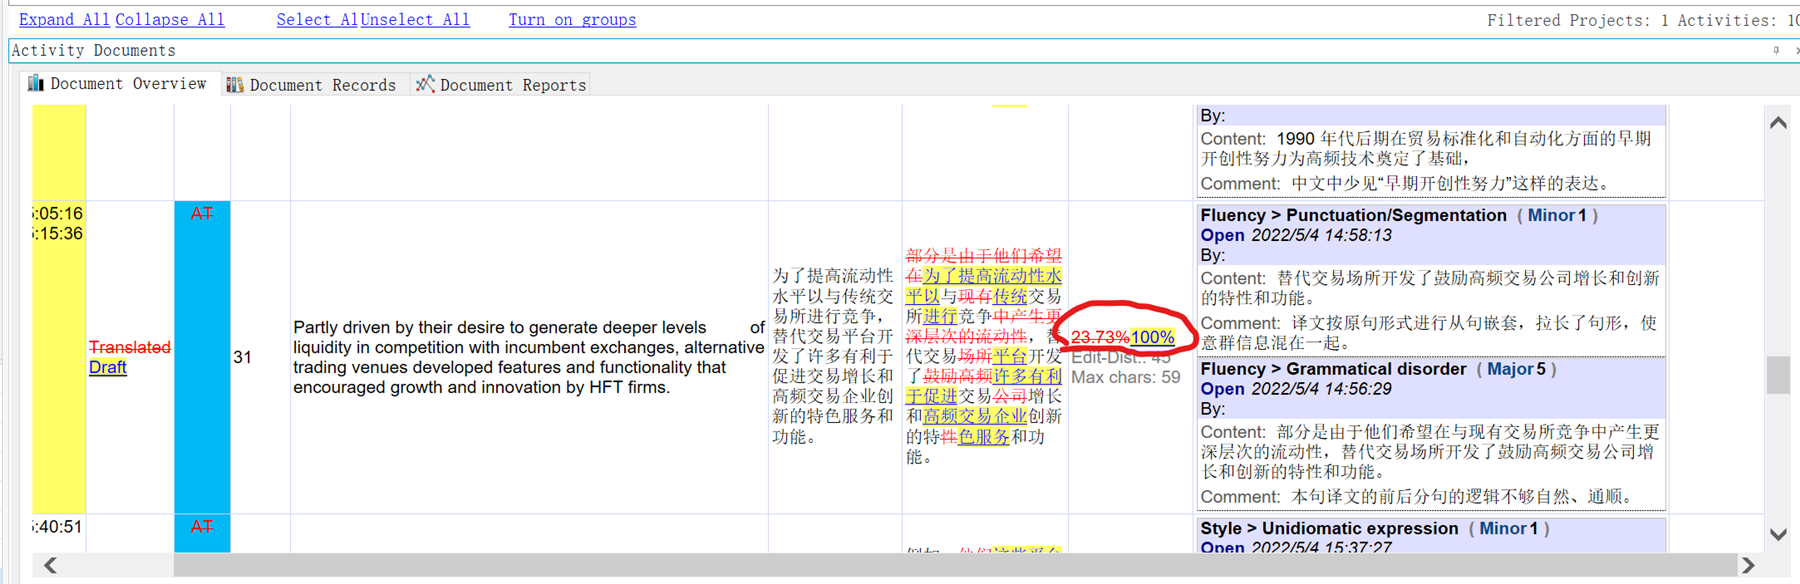Click the struck-through Translated status
The image size is (1800, 584).
pos(130,347)
